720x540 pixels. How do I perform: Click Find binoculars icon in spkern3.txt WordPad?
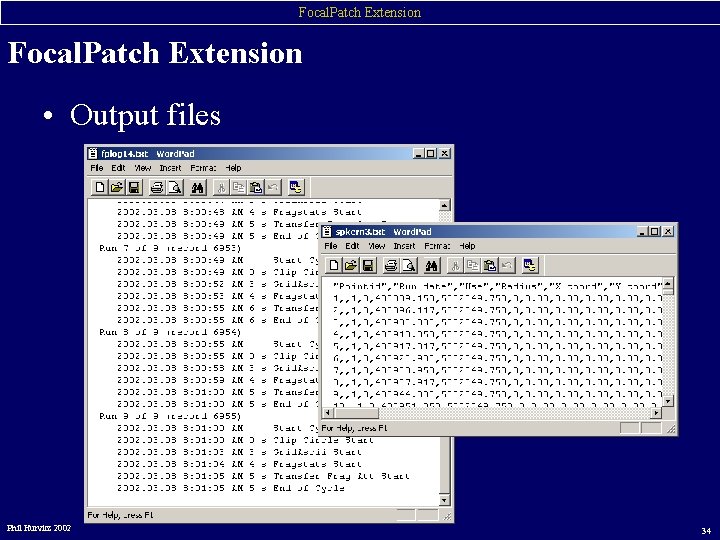[432, 265]
